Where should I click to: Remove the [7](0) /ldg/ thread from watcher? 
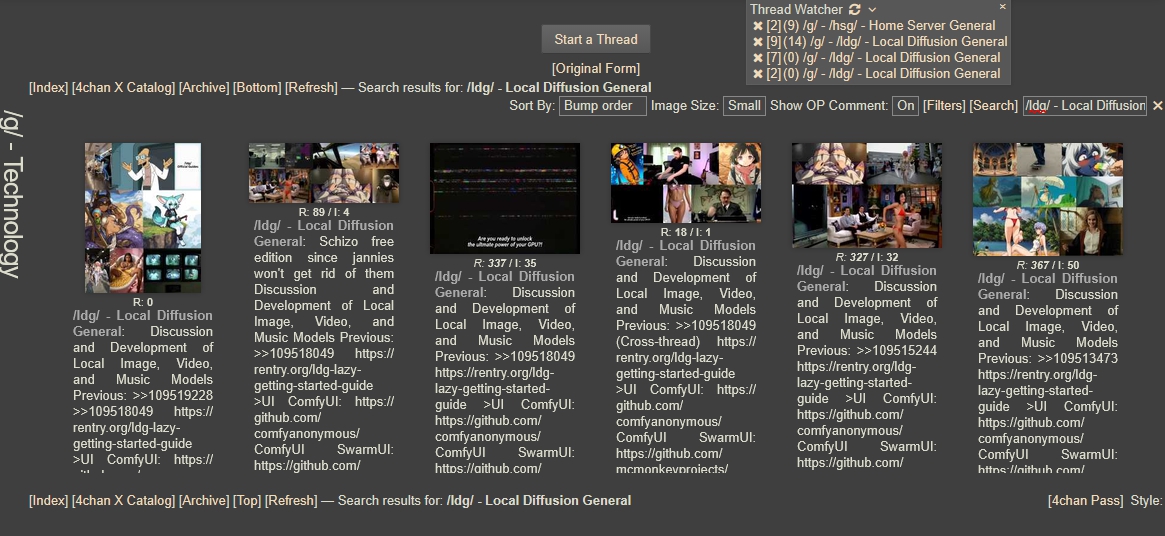(758, 58)
